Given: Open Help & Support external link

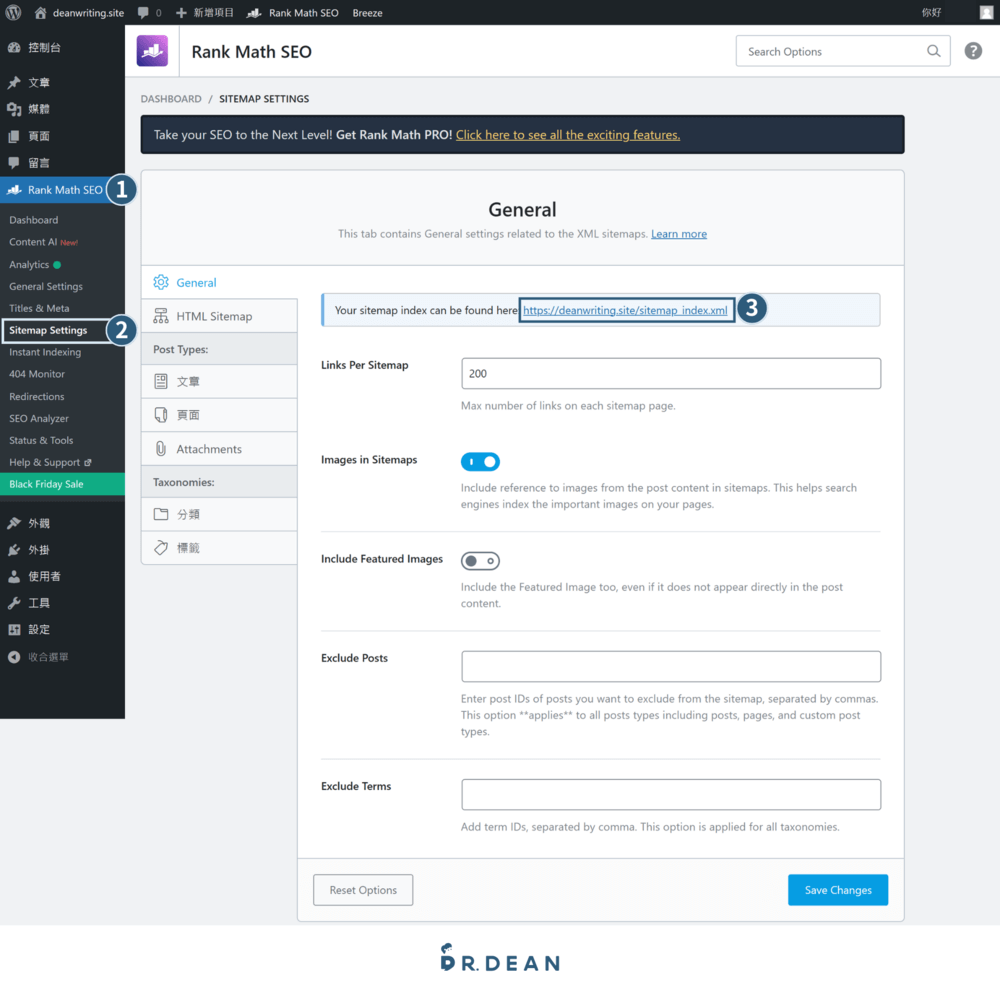Looking at the screenshot, I should coord(50,462).
